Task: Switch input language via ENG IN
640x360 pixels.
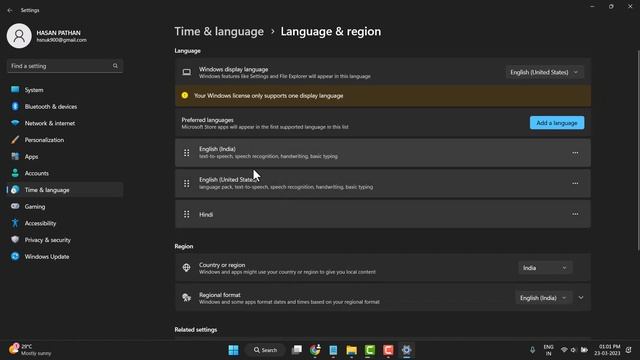Action: pos(549,350)
